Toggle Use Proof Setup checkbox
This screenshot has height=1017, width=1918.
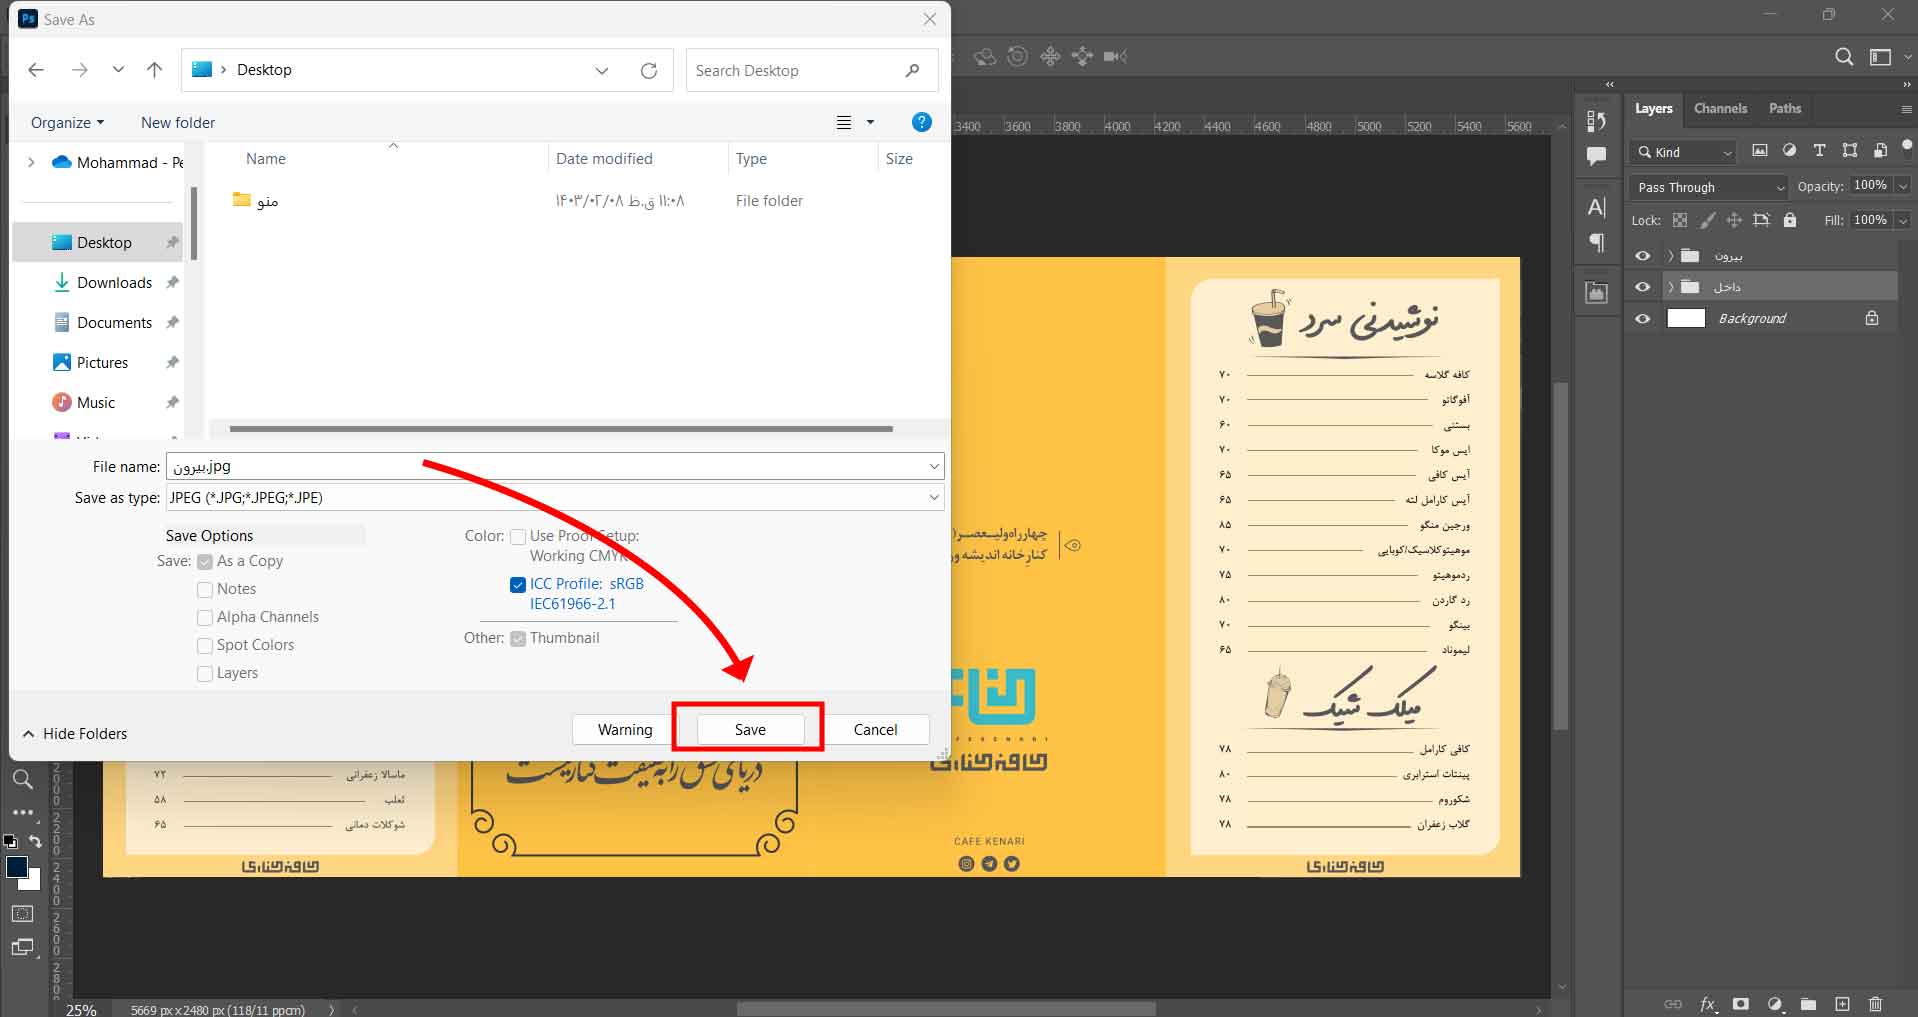pos(518,537)
